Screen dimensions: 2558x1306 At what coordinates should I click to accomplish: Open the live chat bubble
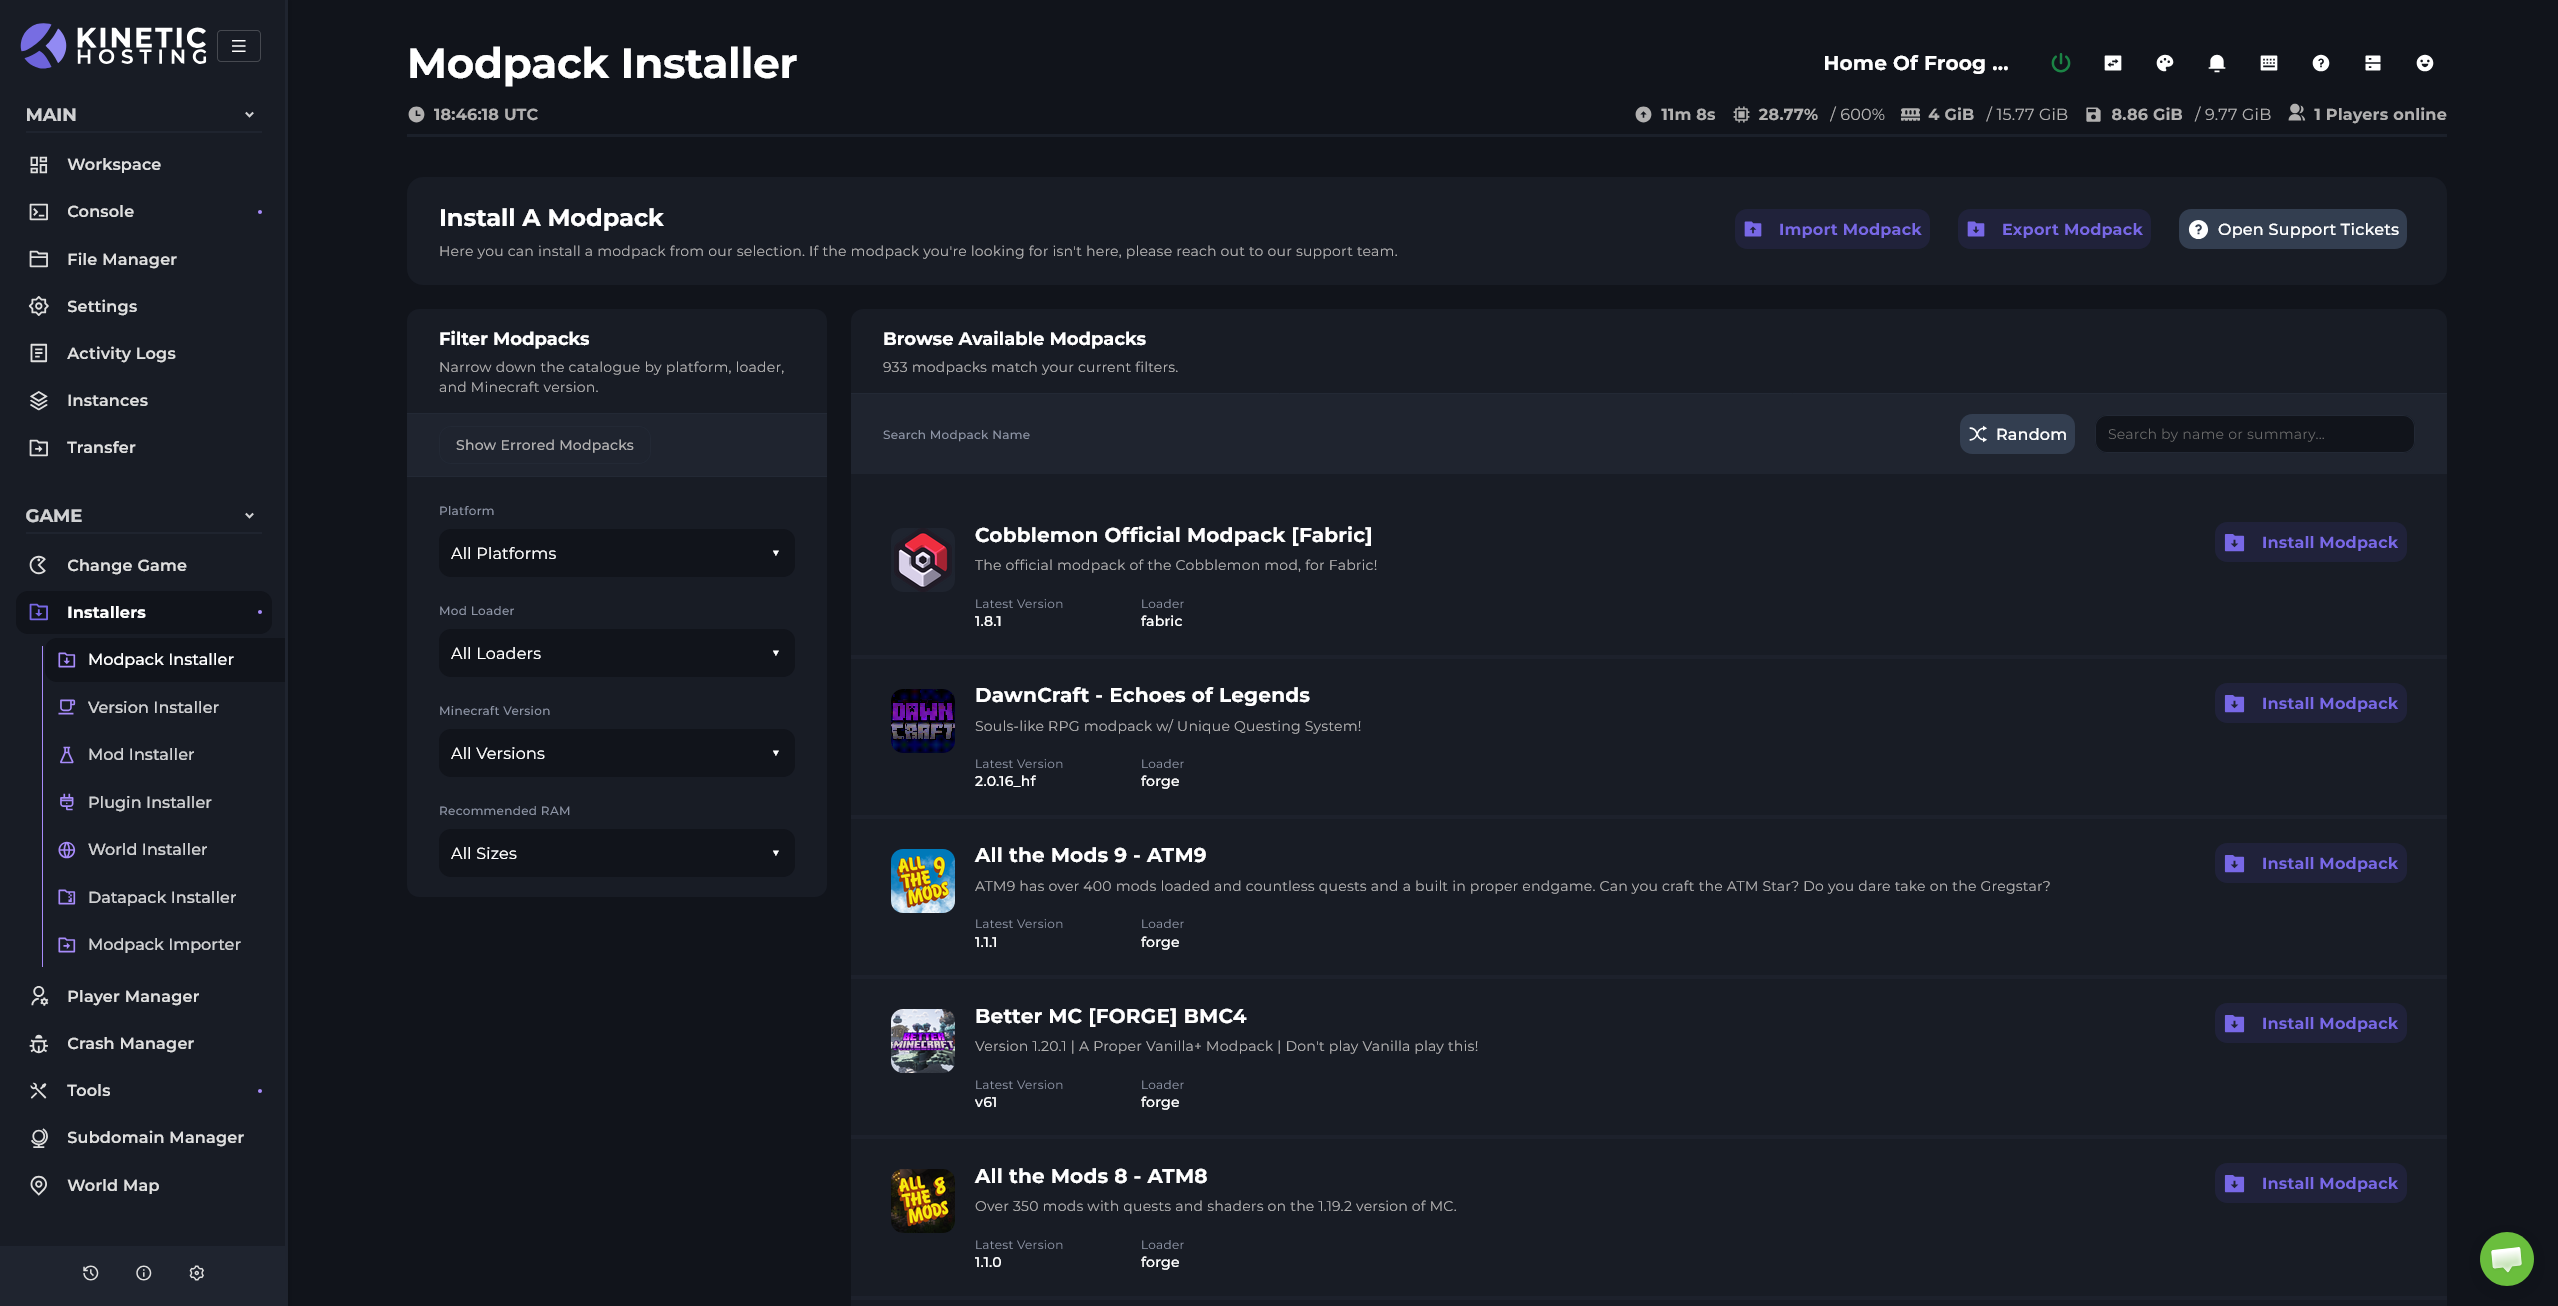[x=2506, y=1258]
